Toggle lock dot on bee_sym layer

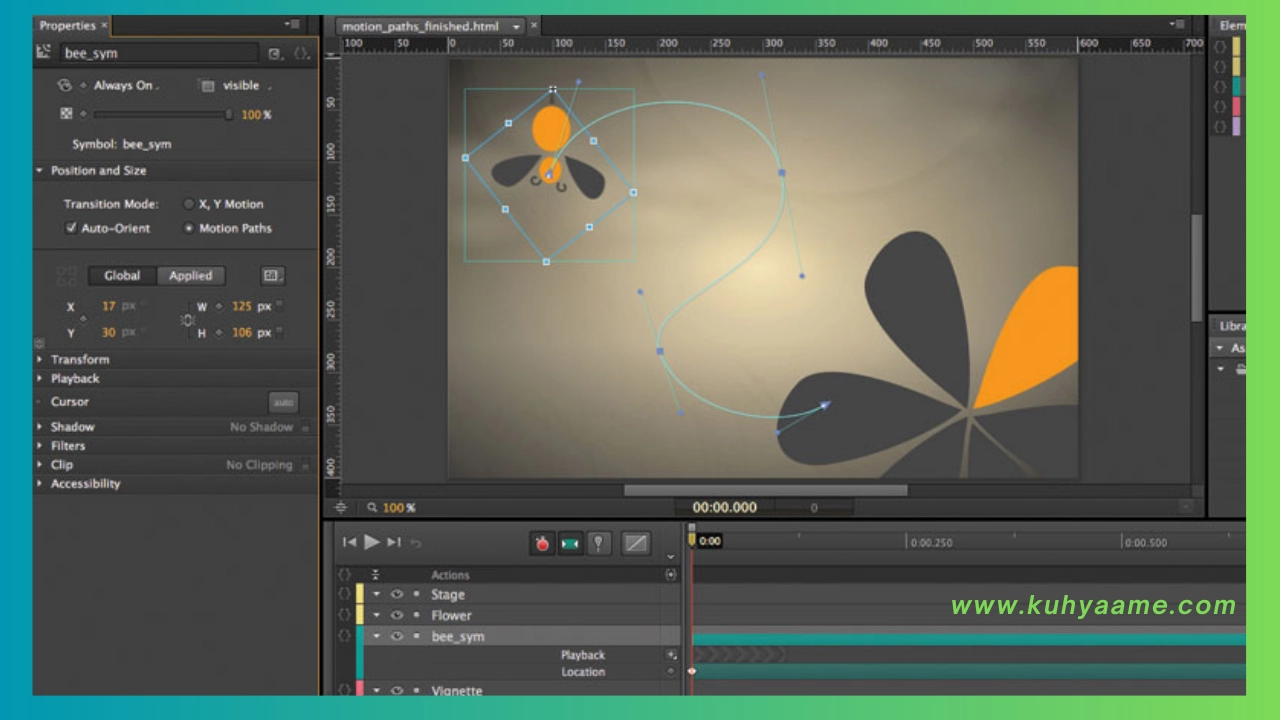tap(416, 636)
